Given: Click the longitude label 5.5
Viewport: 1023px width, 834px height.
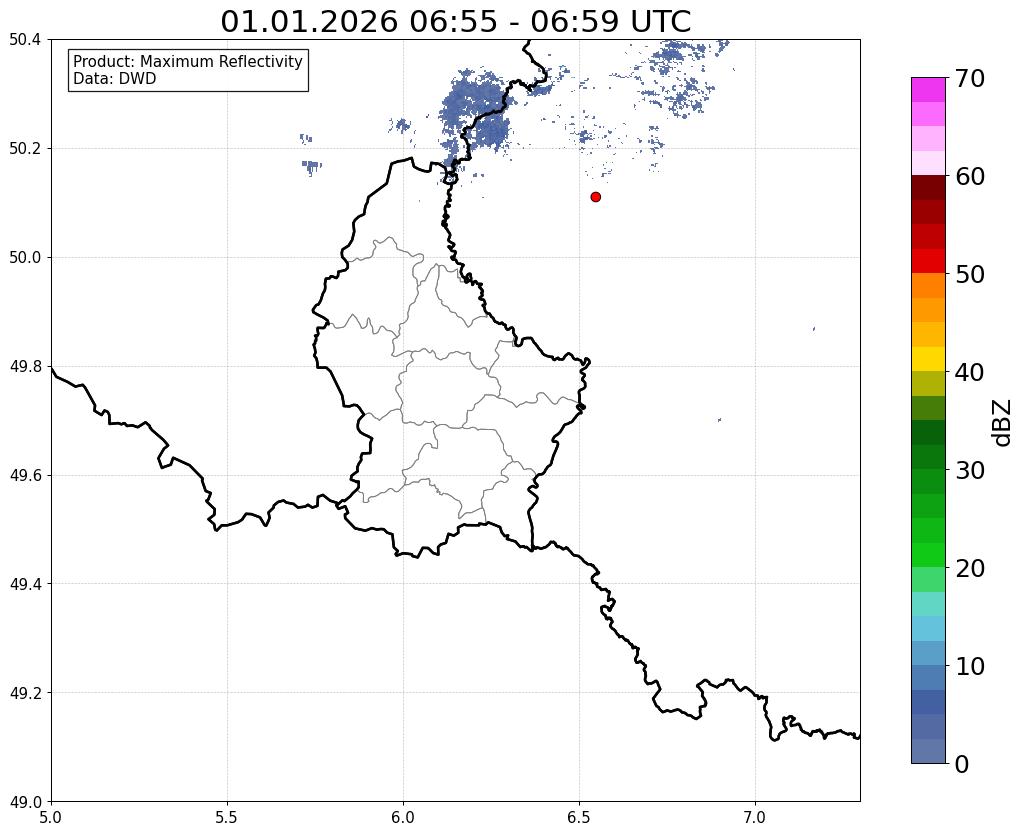Looking at the screenshot, I should (x=227, y=817).
